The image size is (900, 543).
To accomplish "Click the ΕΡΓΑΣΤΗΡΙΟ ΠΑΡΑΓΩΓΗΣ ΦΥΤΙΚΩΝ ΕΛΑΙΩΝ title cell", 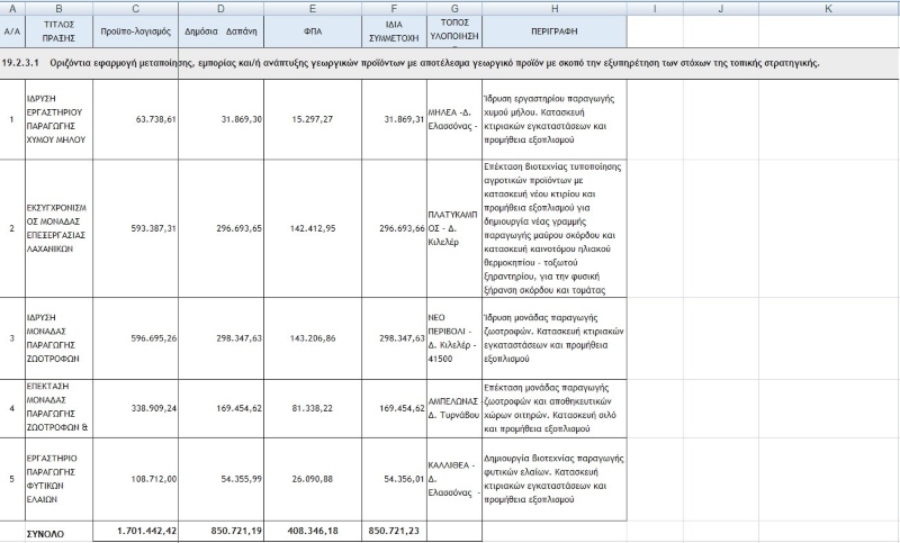I will pos(56,479).
